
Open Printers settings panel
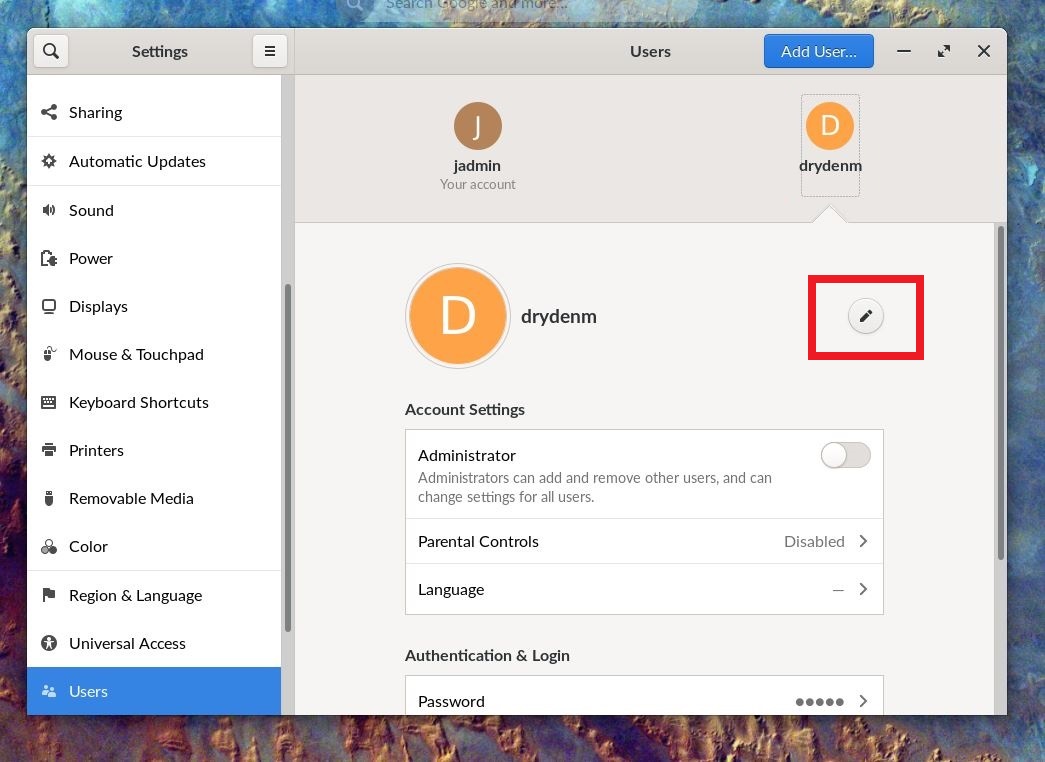pyautogui.click(x=154, y=450)
